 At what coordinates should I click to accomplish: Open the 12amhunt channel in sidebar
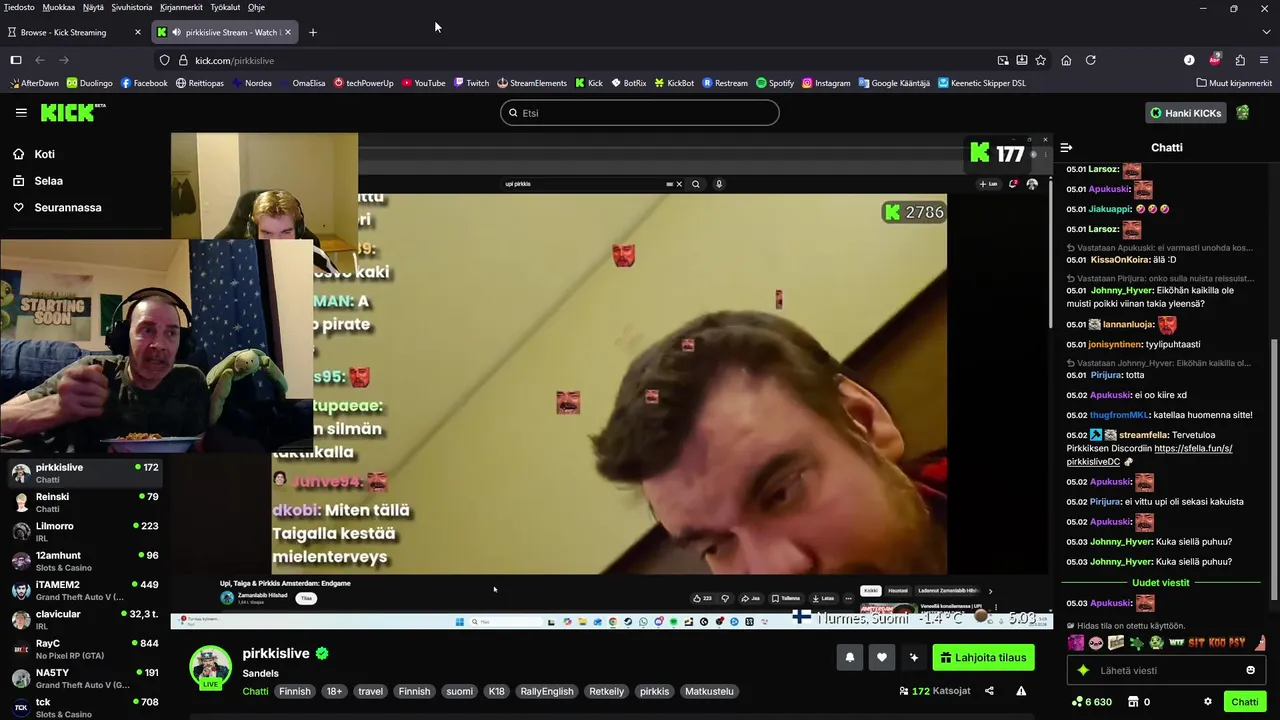pos(85,561)
